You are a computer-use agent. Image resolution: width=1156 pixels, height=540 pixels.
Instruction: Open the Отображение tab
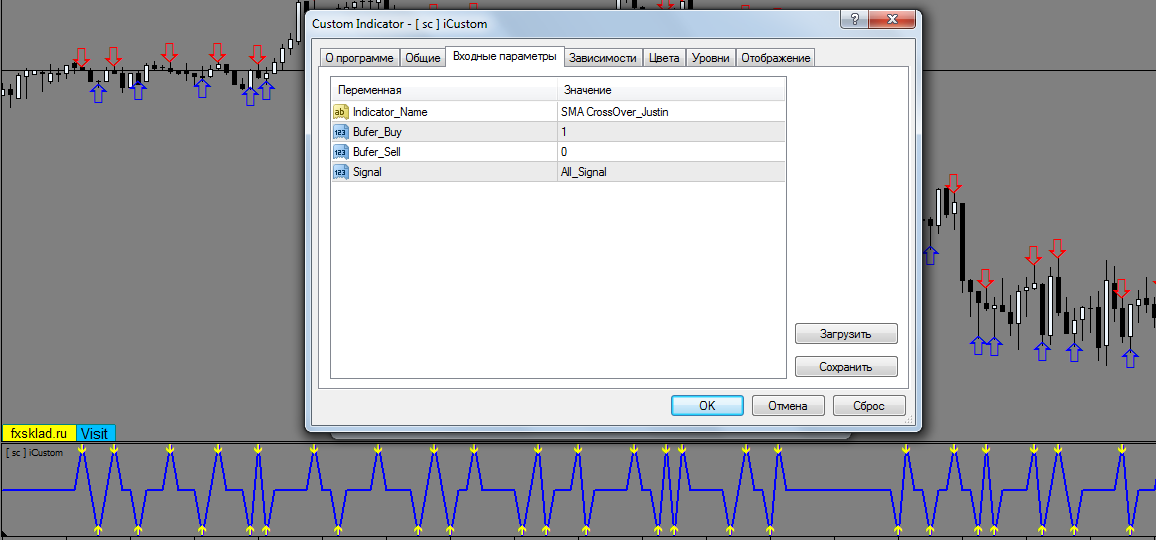(x=776, y=58)
